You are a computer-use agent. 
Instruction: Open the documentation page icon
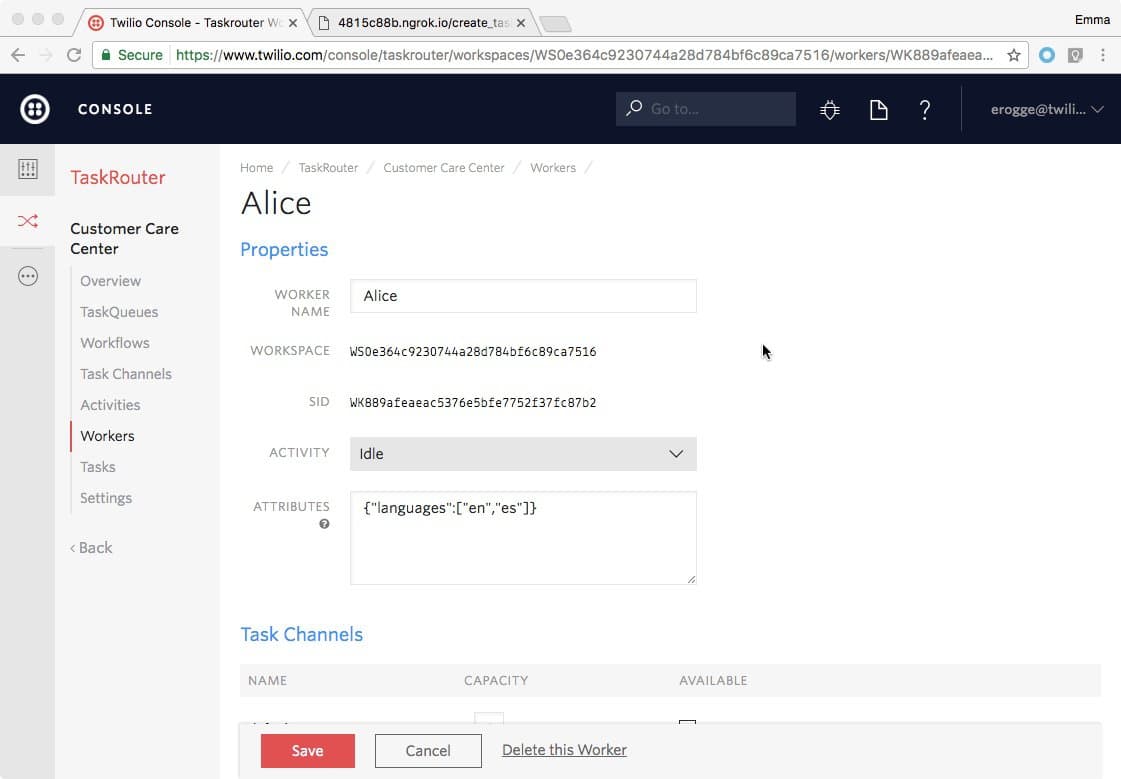(878, 109)
